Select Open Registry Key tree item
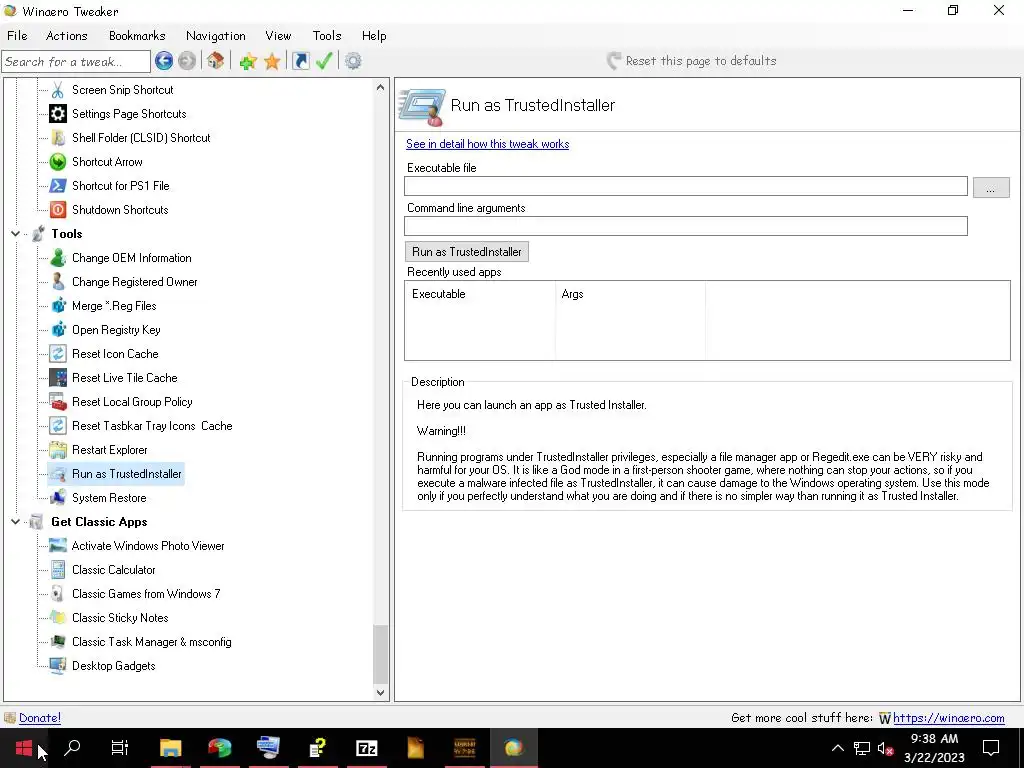This screenshot has height=768, width=1024. coord(116,330)
